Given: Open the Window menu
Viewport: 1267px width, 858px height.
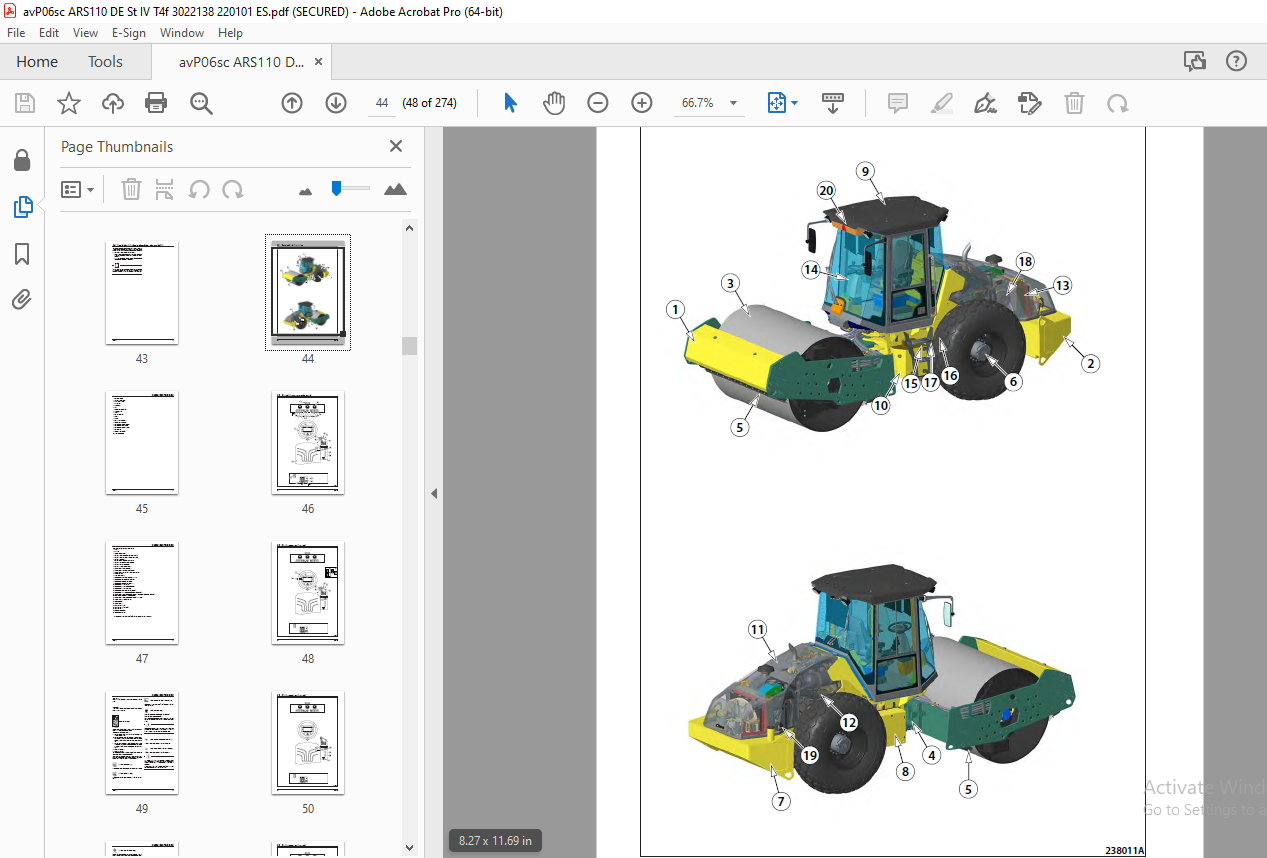Looking at the screenshot, I should (182, 33).
